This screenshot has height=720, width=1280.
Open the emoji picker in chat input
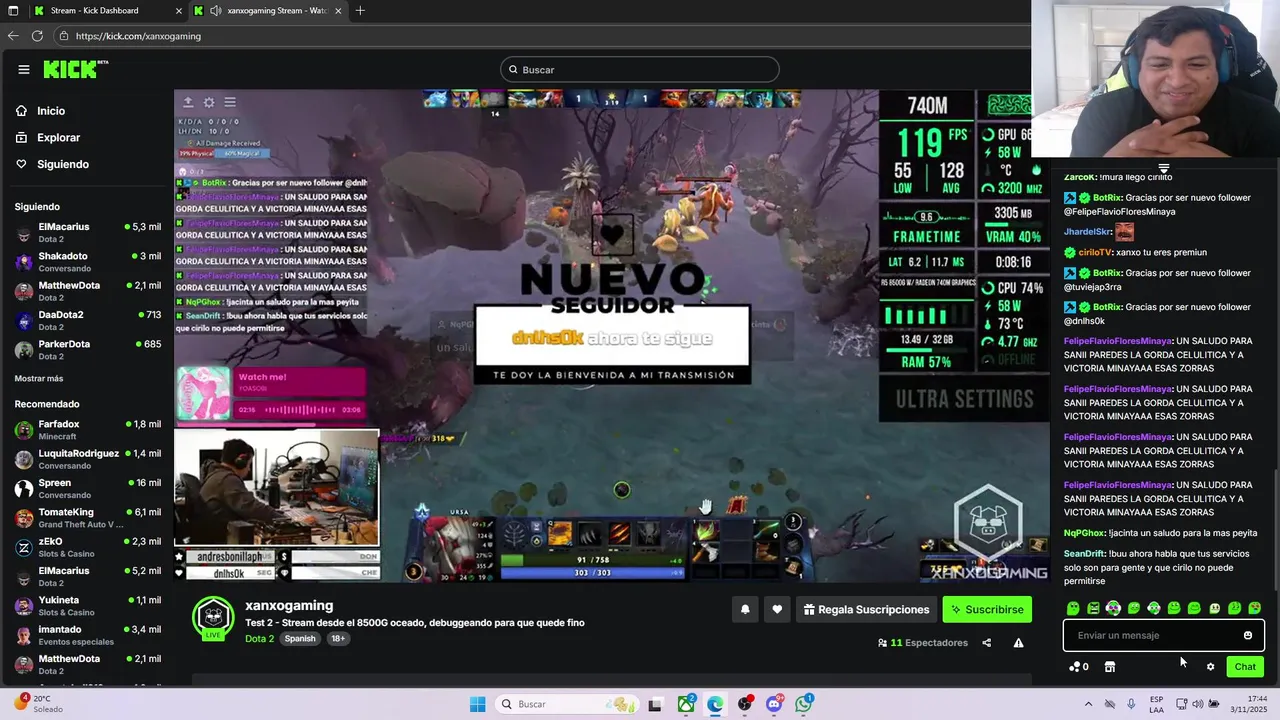tap(1248, 635)
